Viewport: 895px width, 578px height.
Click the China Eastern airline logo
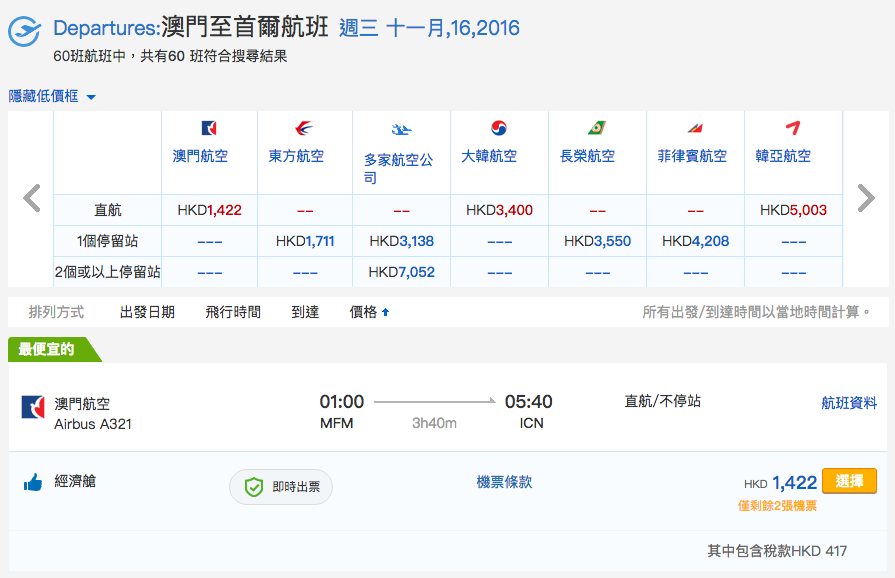[x=304, y=128]
